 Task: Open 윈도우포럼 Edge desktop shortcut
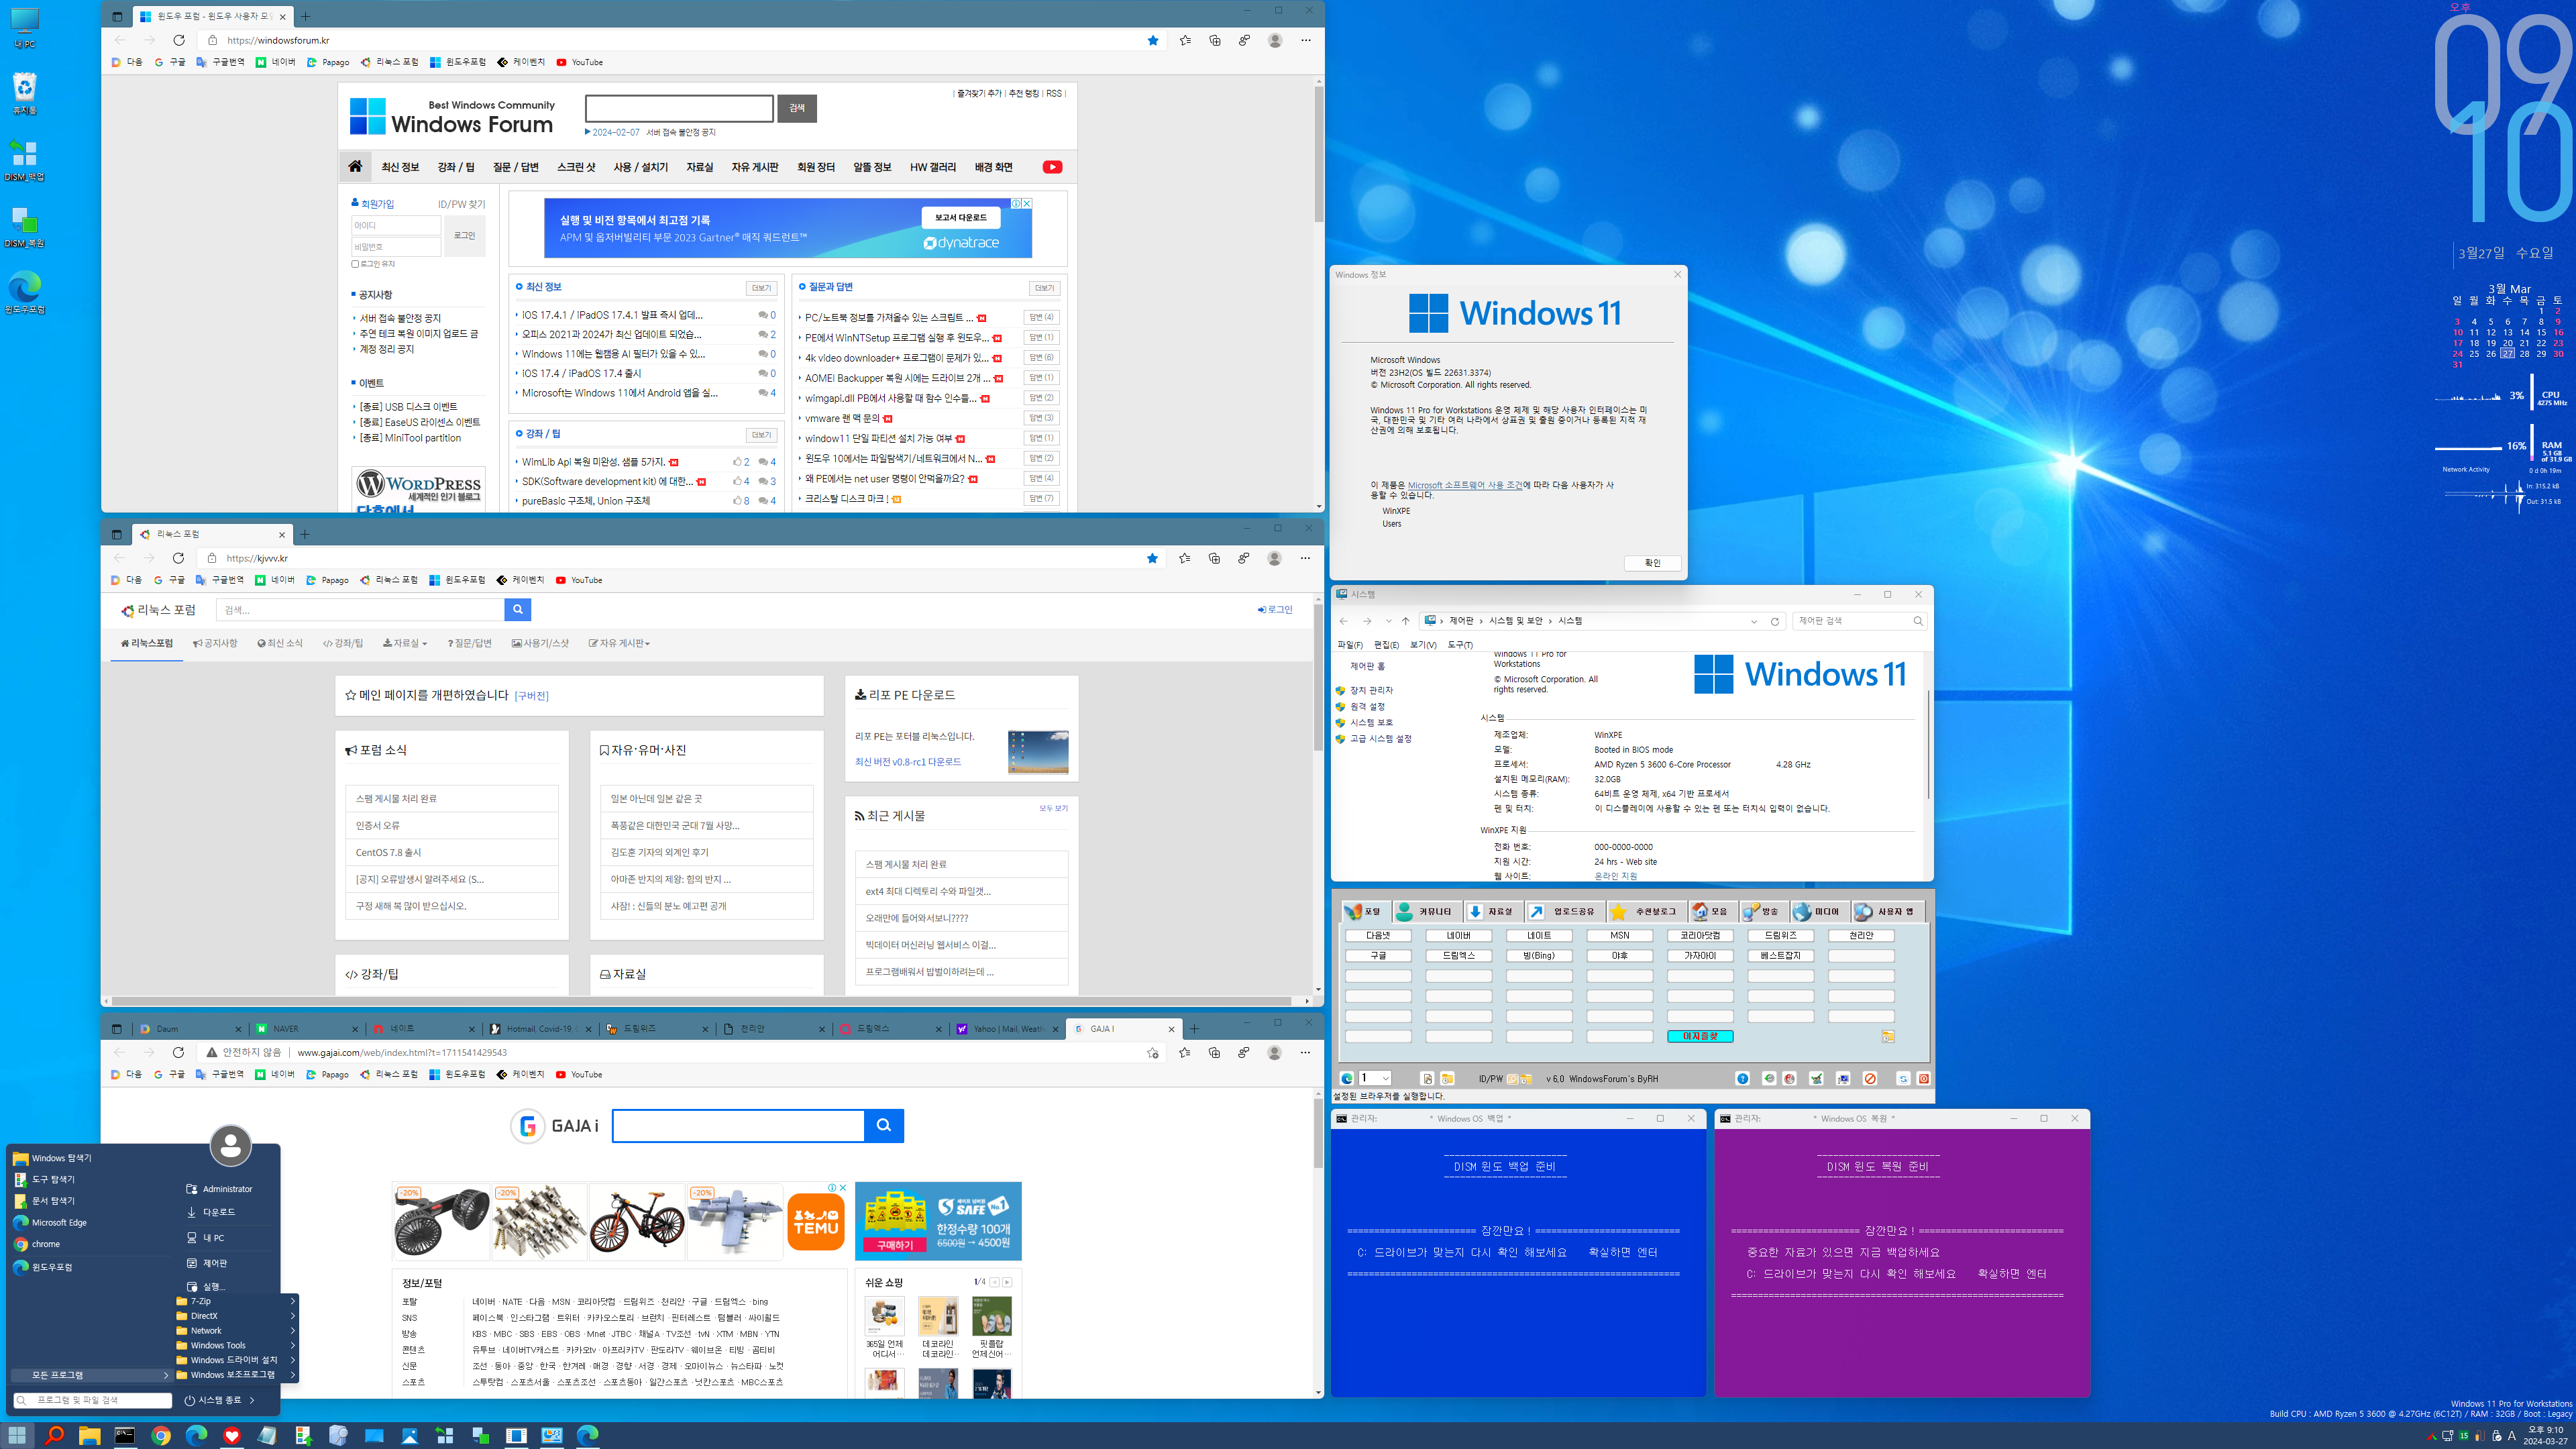(24, 293)
